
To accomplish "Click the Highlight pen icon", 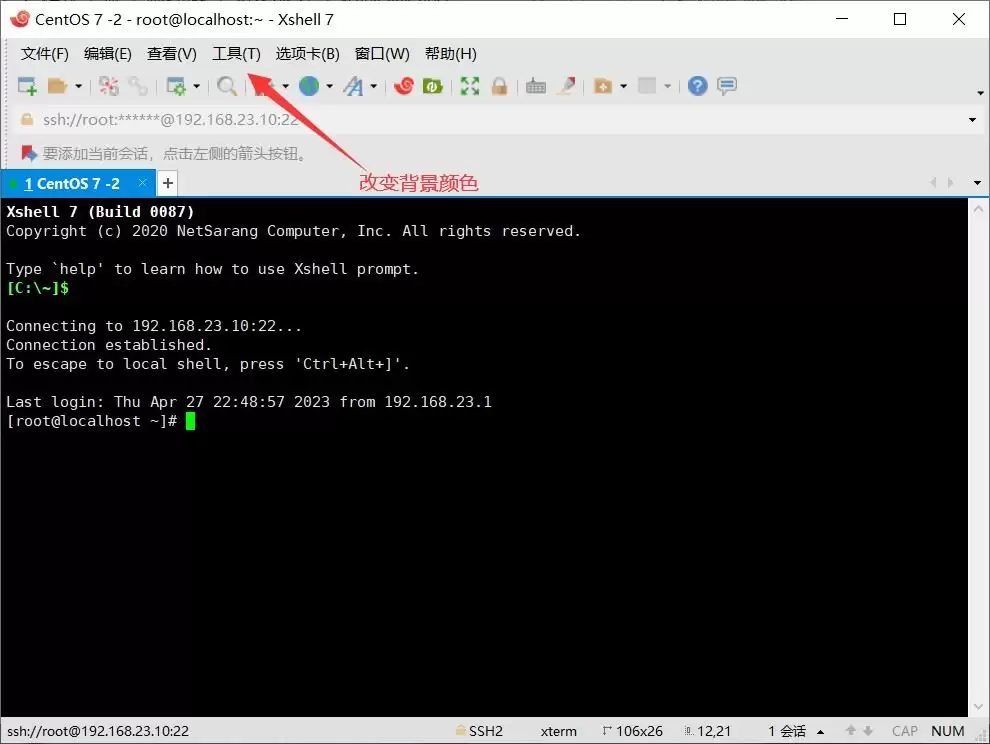I will (566, 86).
